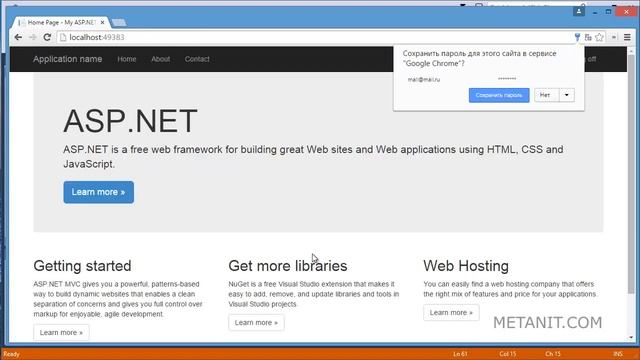Click the Нет button in password prompt

[547, 95]
